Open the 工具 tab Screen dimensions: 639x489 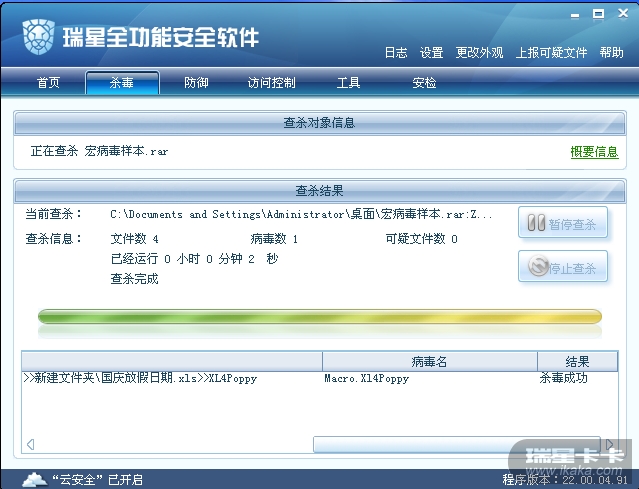(x=348, y=83)
